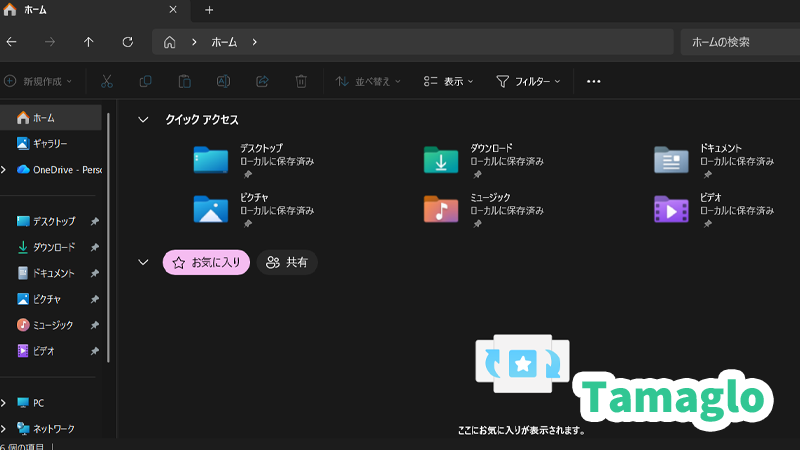800x450 pixels.
Task: Open the 表示 (View) dropdown
Action: tap(446, 81)
